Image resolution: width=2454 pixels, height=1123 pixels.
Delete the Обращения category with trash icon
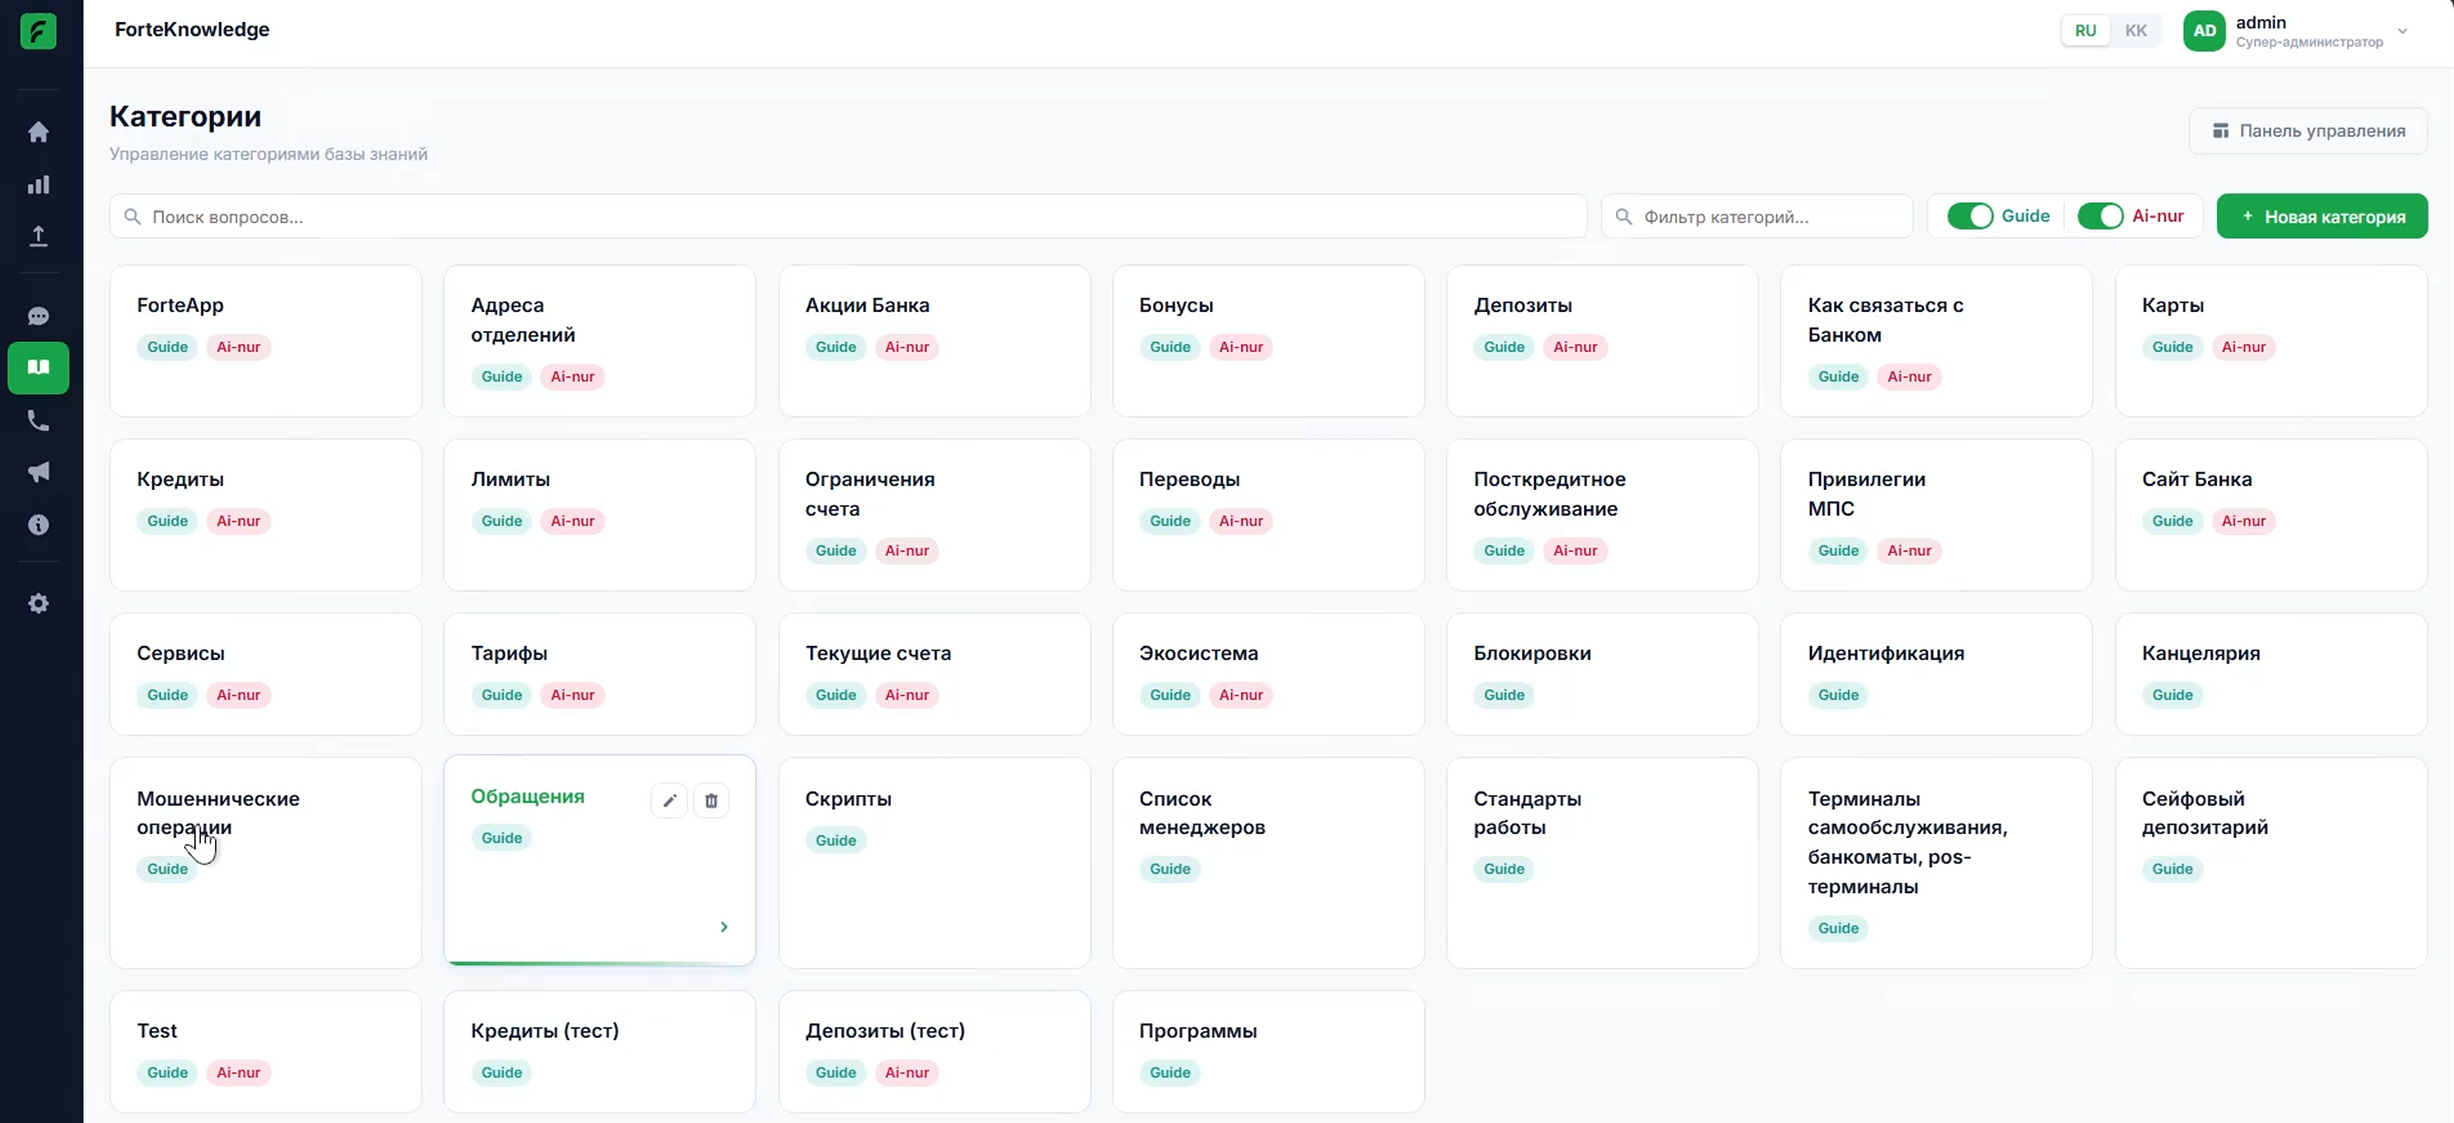click(711, 800)
